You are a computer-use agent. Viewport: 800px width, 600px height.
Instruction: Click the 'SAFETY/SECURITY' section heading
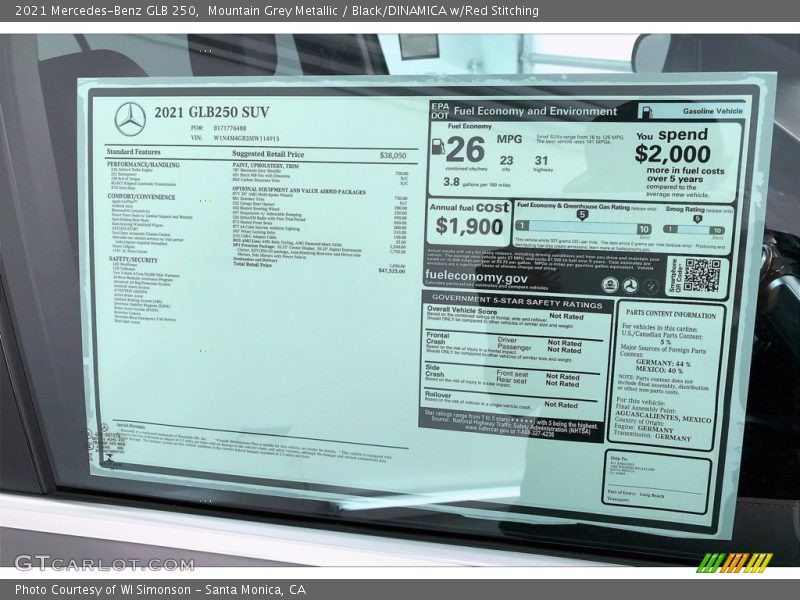click(133, 260)
